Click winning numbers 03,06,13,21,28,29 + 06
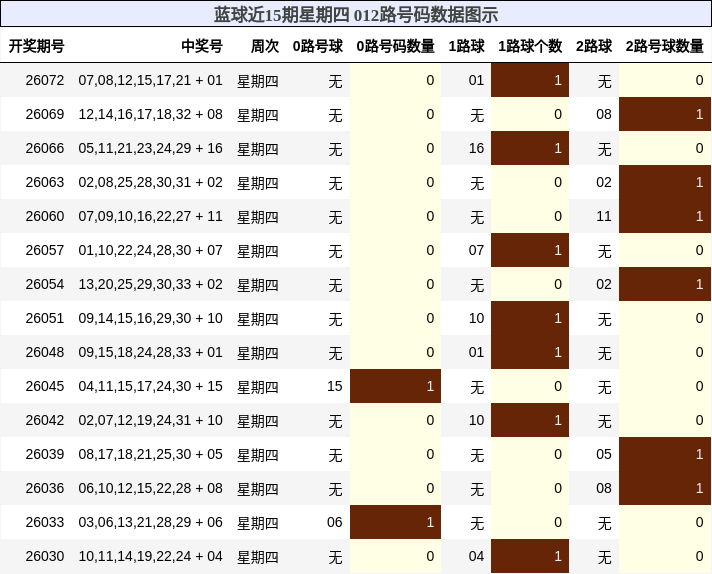 [150, 522]
